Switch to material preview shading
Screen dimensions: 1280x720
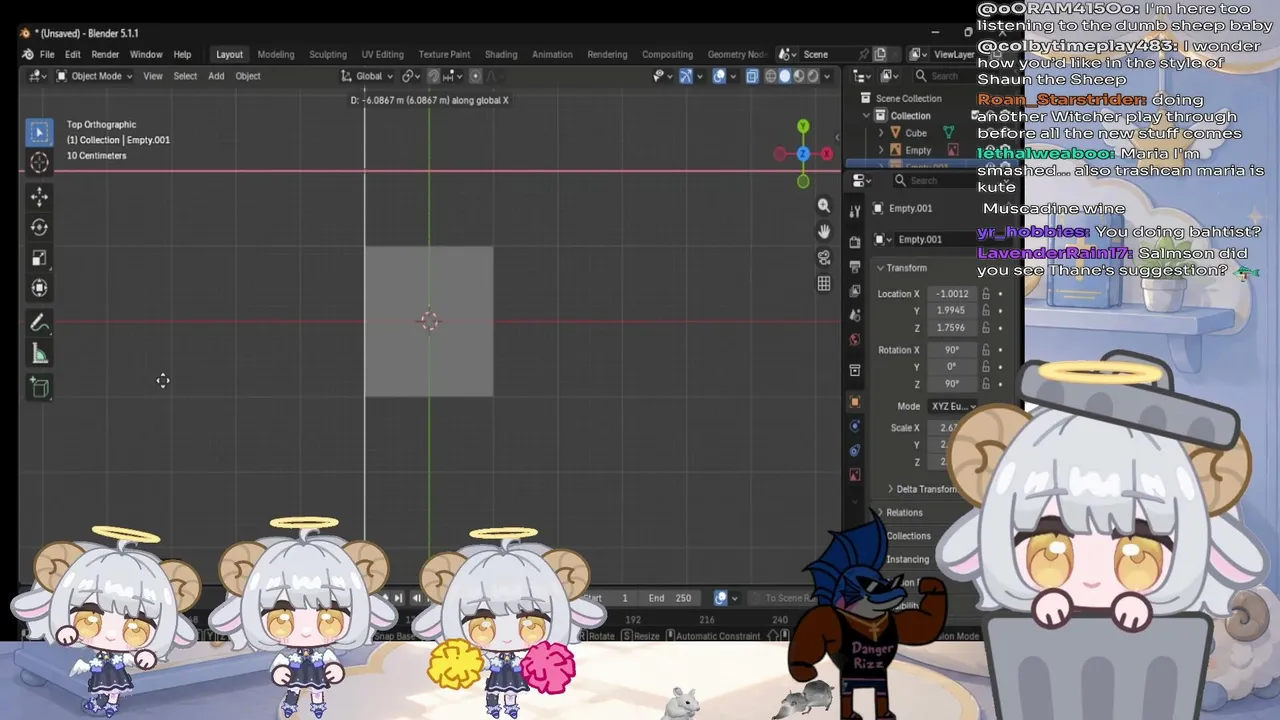(x=798, y=76)
